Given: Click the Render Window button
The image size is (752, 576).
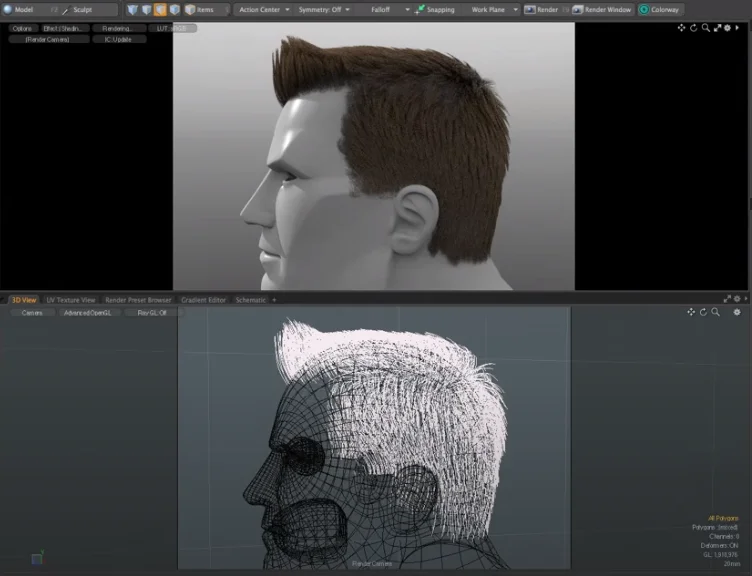Looking at the screenshot, I should (x=602, y=10).
